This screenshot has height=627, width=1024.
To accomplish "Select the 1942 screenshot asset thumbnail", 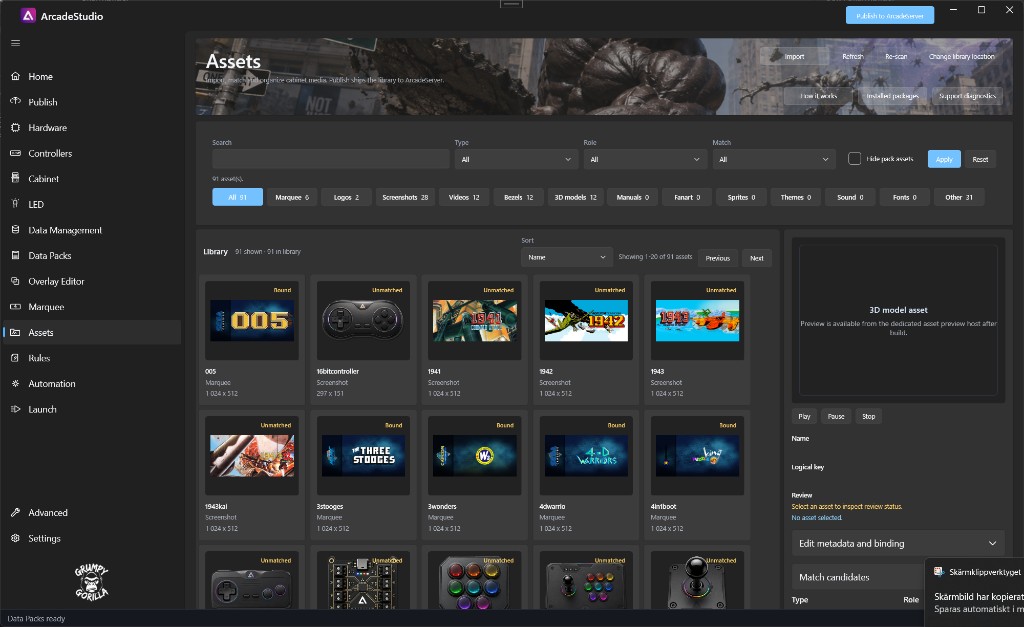I will coord(586,321).
